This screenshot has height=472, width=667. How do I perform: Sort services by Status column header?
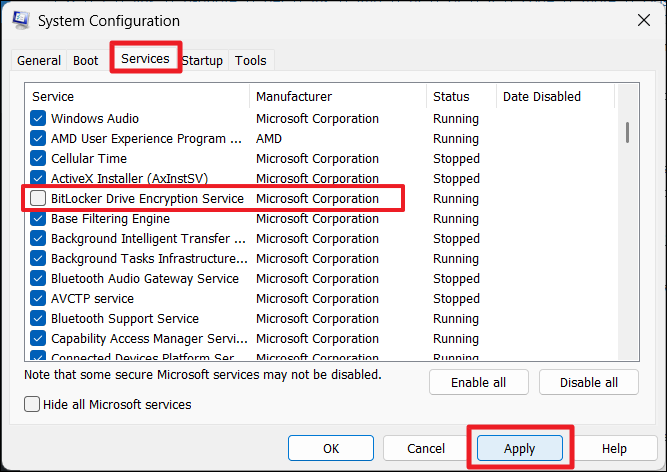460,97
